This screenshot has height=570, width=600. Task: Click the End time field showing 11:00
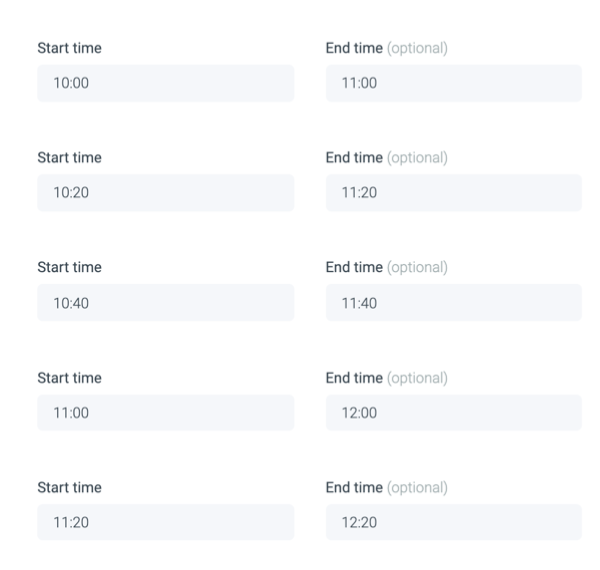pos(453,83)
